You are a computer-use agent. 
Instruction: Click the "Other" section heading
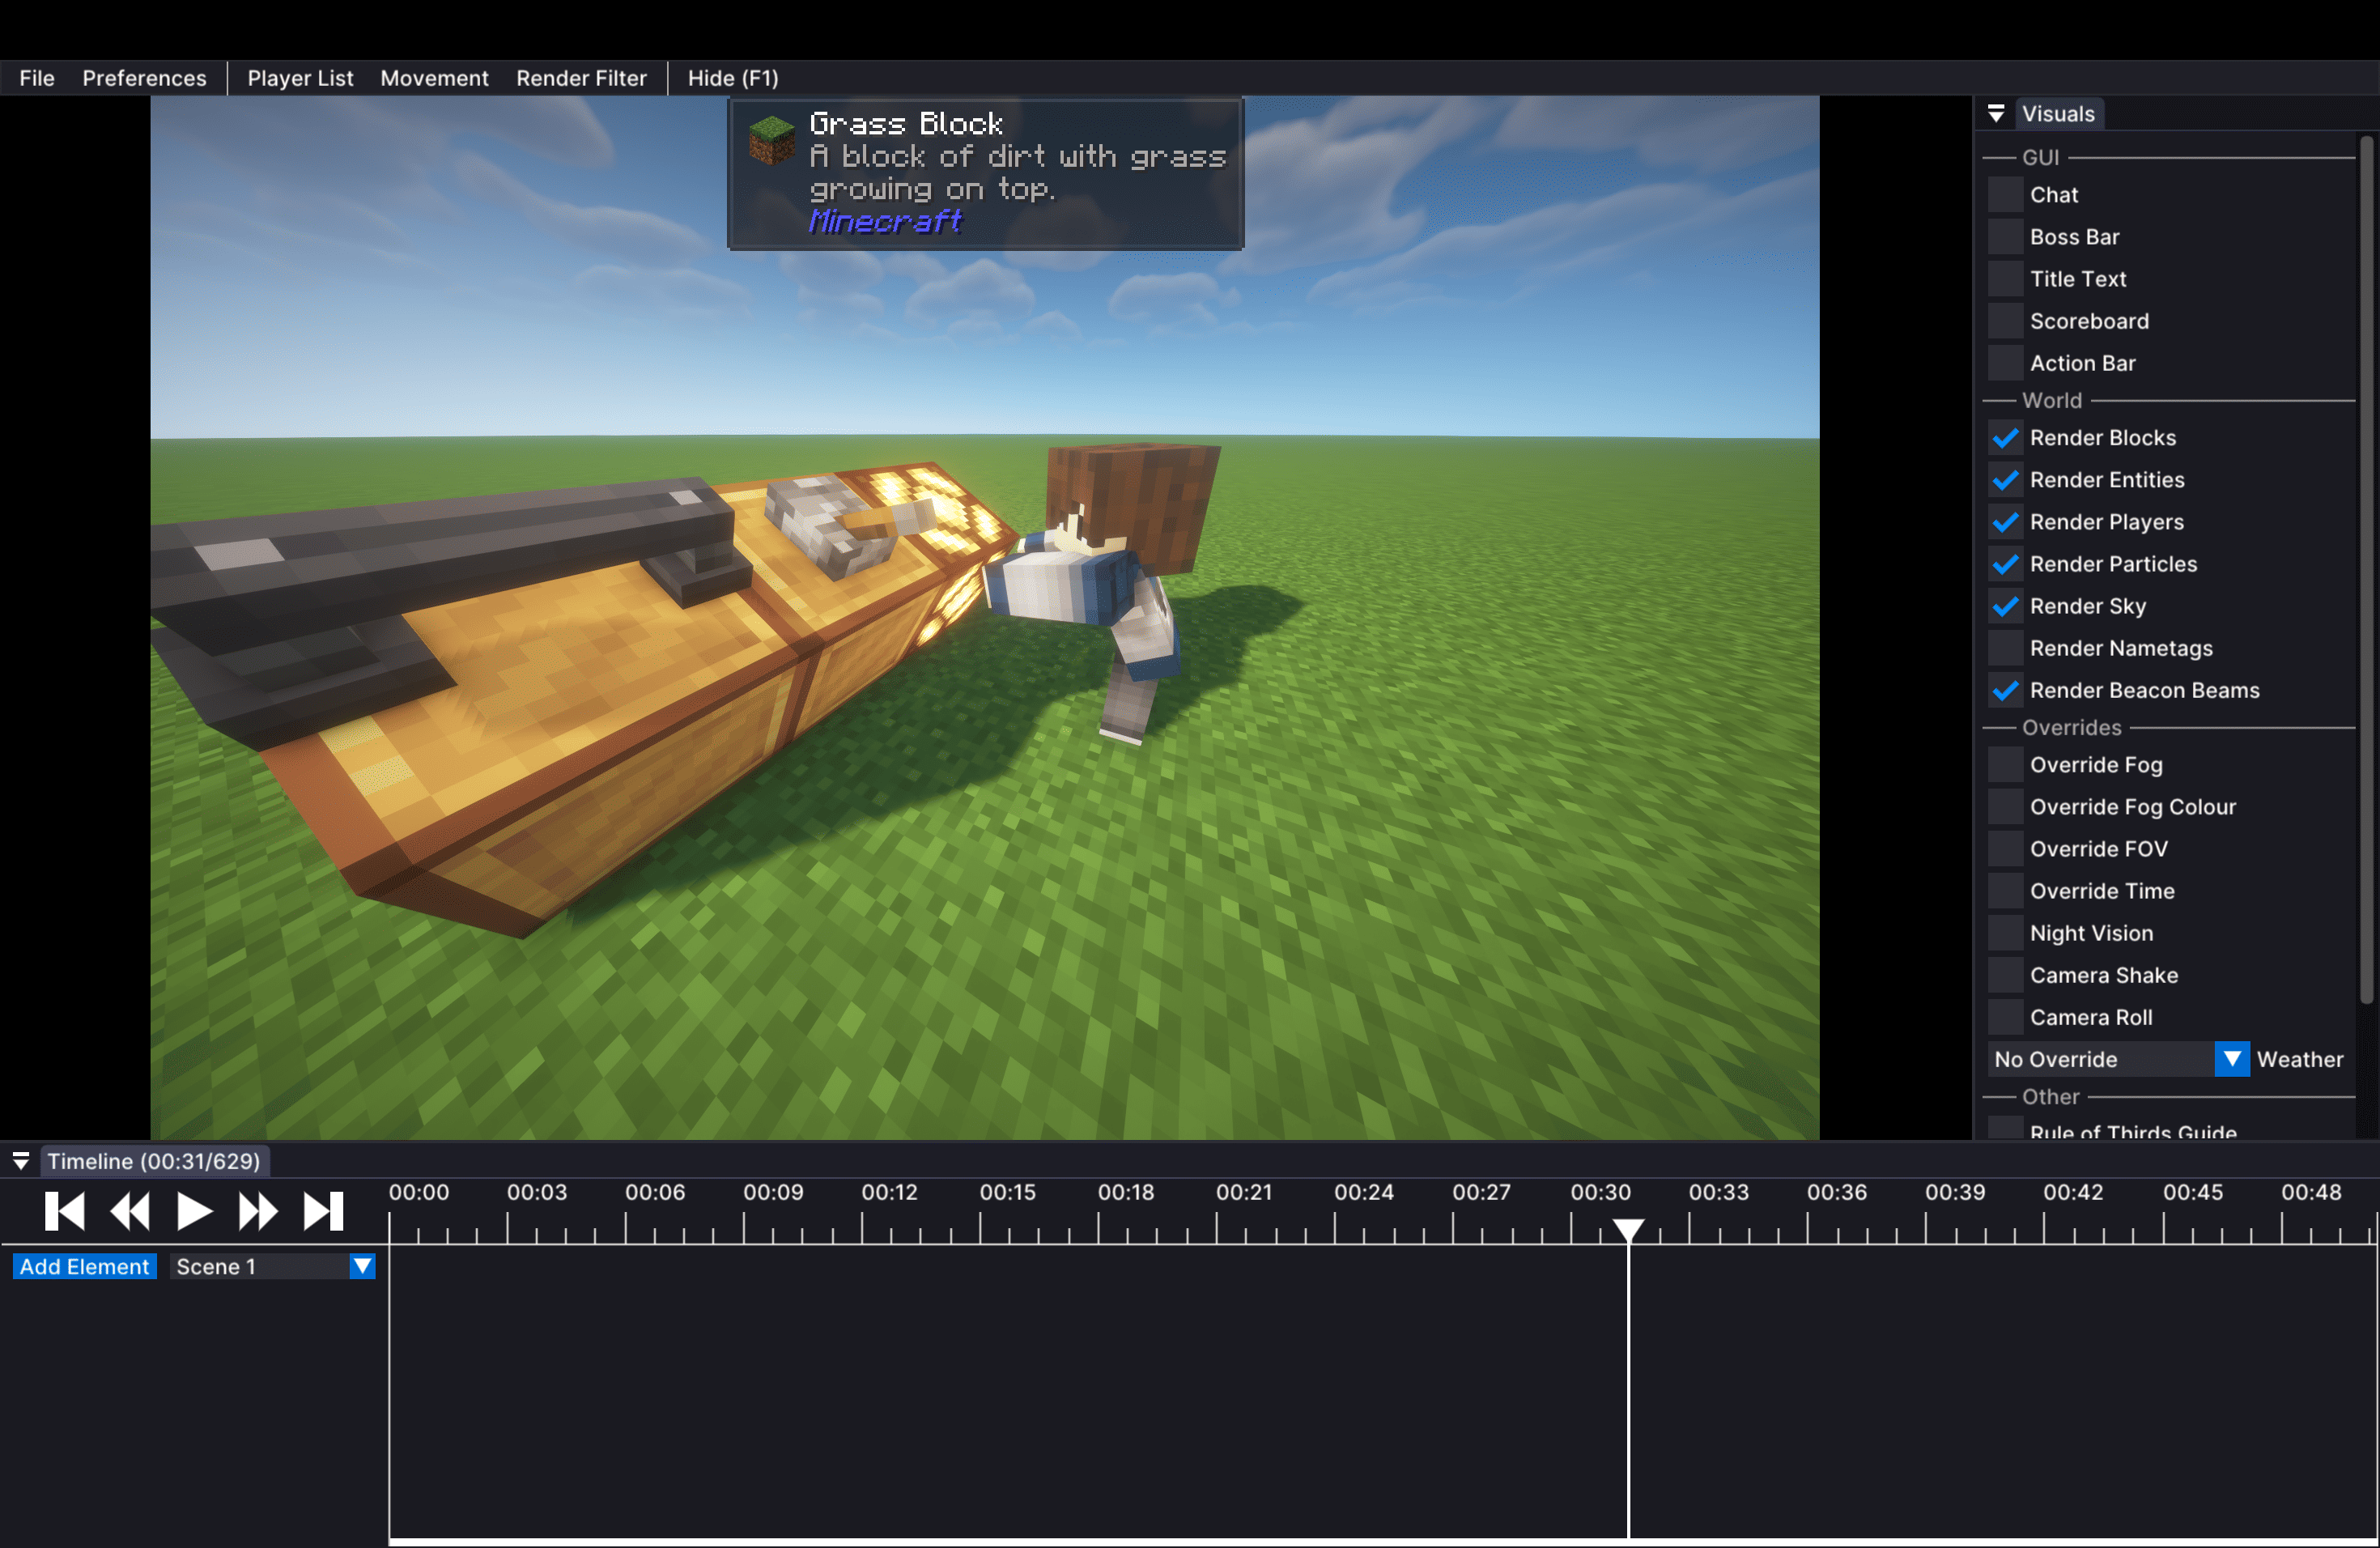(2050, 1096)
